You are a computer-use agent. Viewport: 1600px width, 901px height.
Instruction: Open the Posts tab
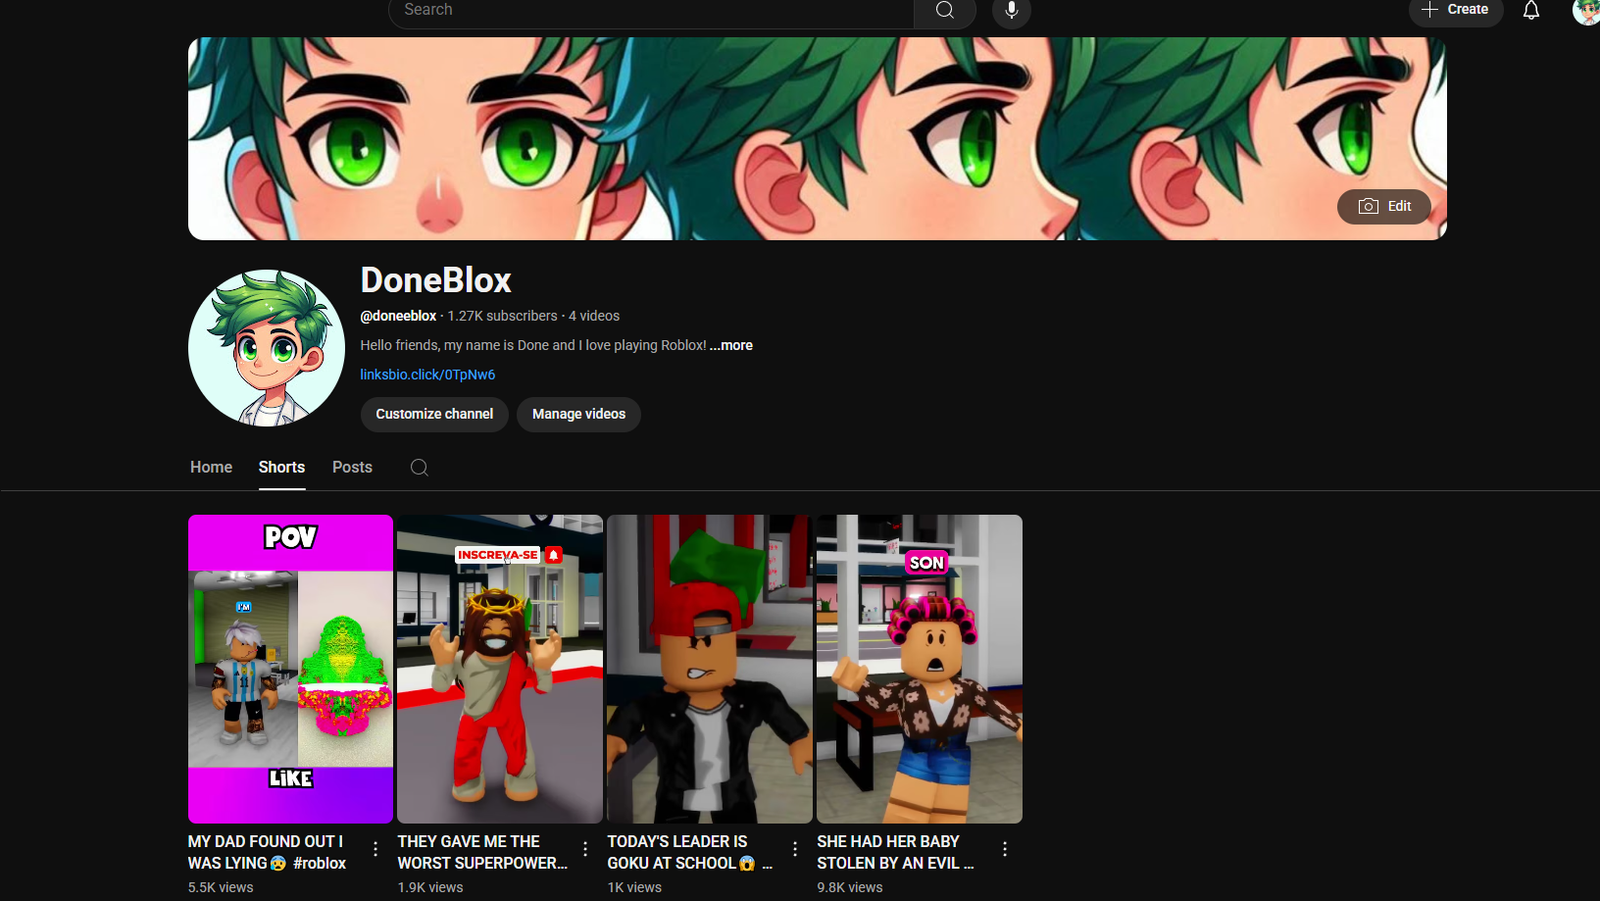(x=352, y=467)
